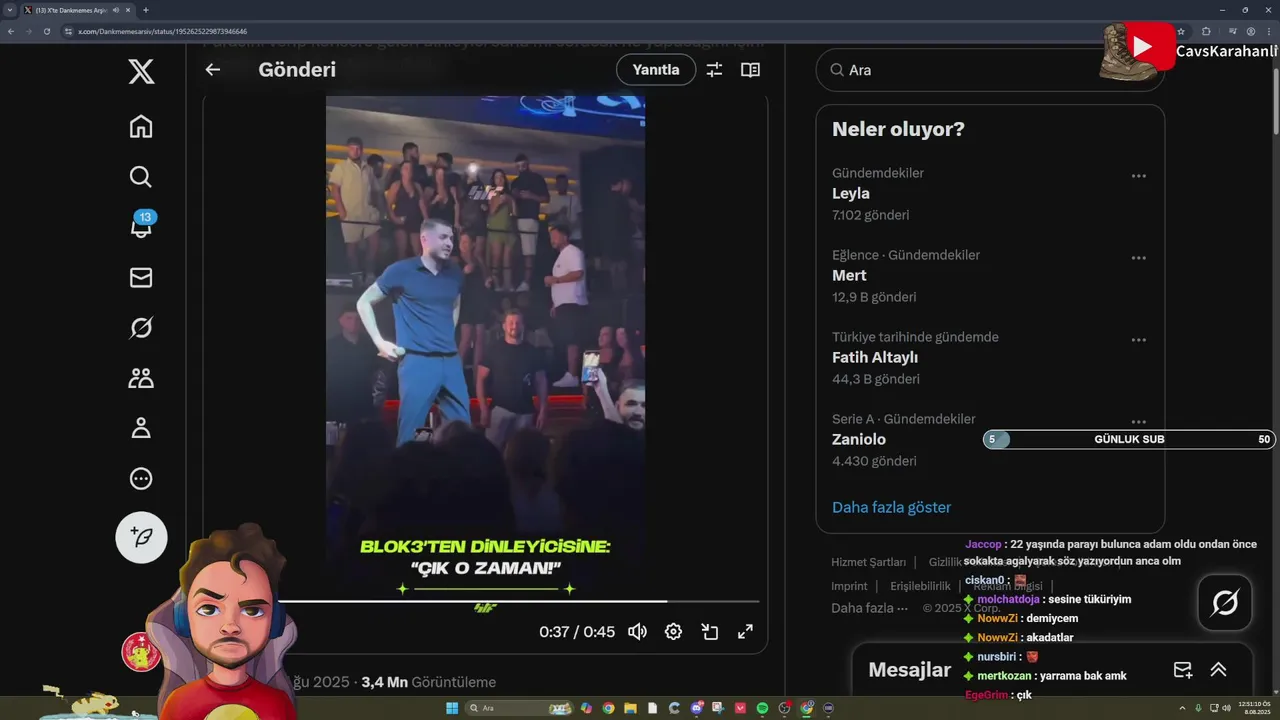This screenshot has height=720, width=1280.
Task: Open Windows Start menu
Action: pos(452,708)
